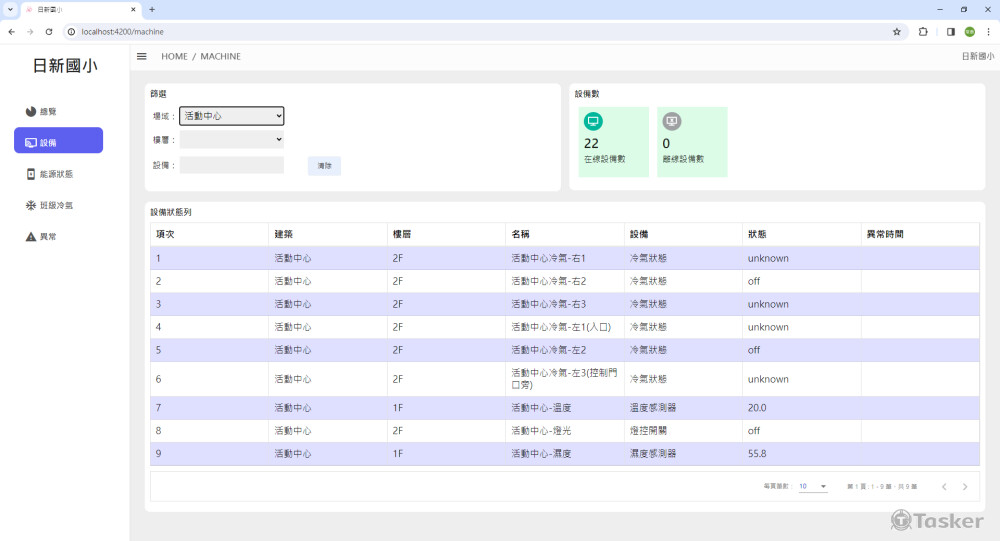Open the browser extensions puzzle icon
The image size is (1000, 541).
[x=923, y=32]
